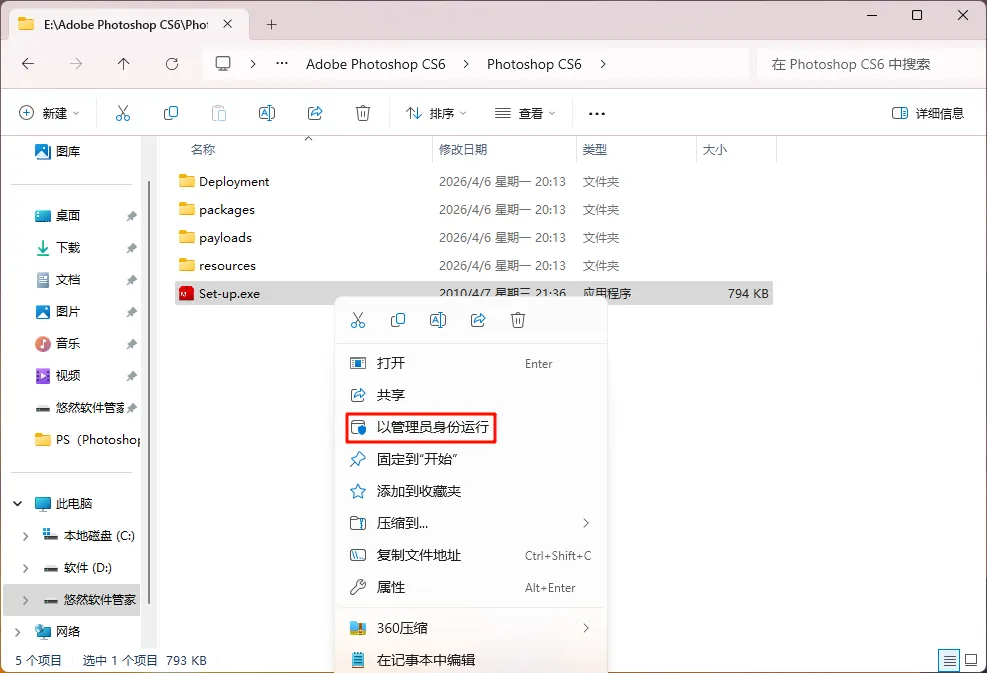987x673 pixels.
Task: Click the Cut icon in the toolbar
Action: pos(123,113)
